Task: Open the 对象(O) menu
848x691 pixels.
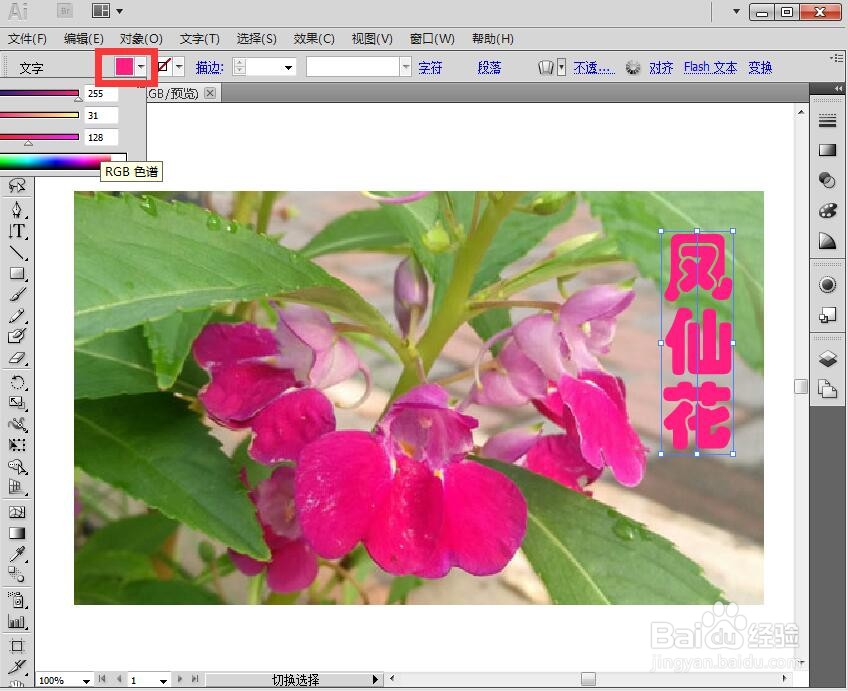Action: click(x=141, y=39)
